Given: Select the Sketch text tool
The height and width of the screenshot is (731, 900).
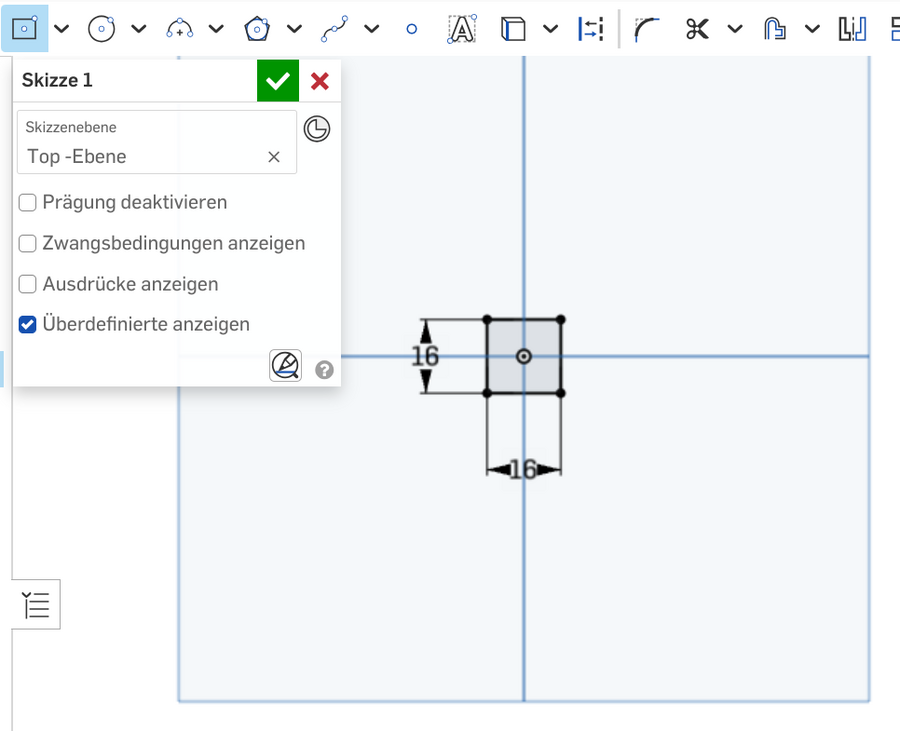Looking at the screenshot, I should point(460,28).
